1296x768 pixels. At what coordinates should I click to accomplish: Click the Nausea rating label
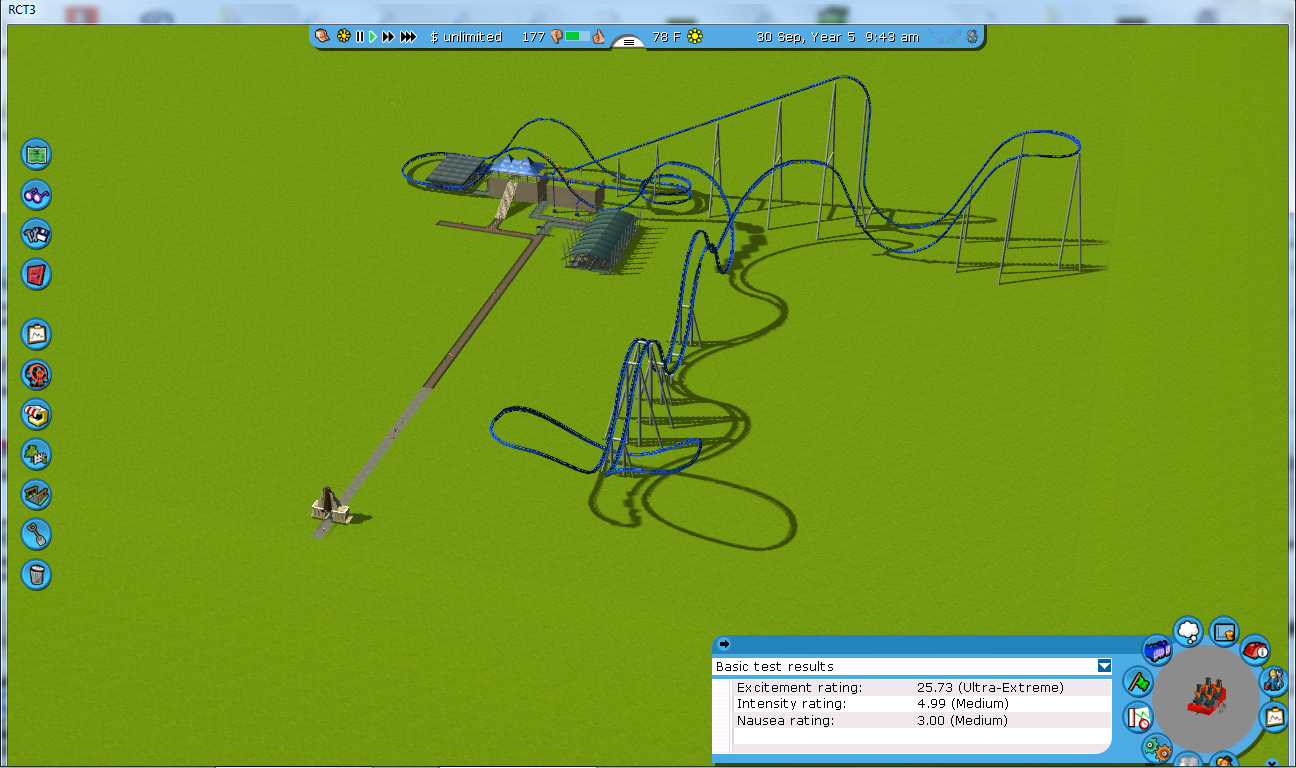click(x=785, y=720)
